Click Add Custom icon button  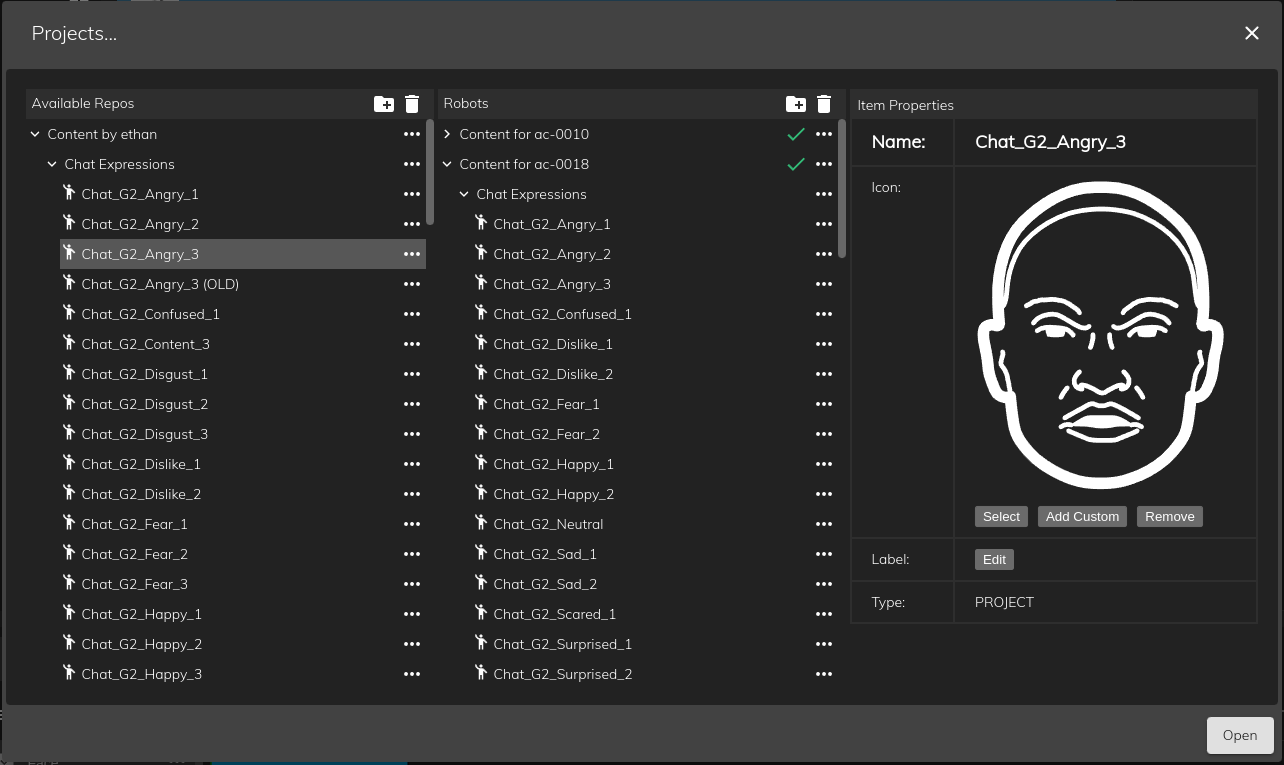(1082, 517)
